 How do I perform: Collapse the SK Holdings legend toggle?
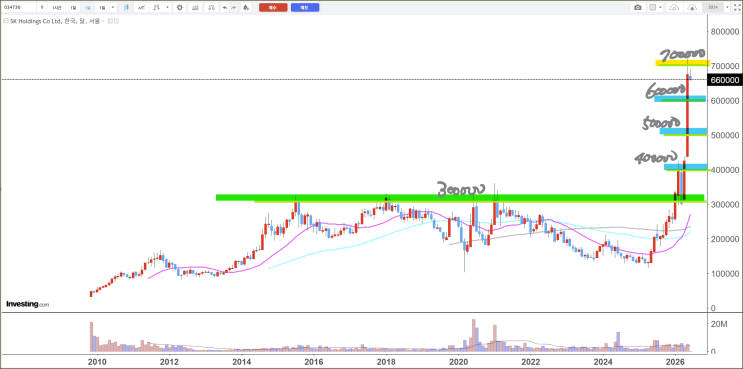pyautogui.click(x=6, y=21)
